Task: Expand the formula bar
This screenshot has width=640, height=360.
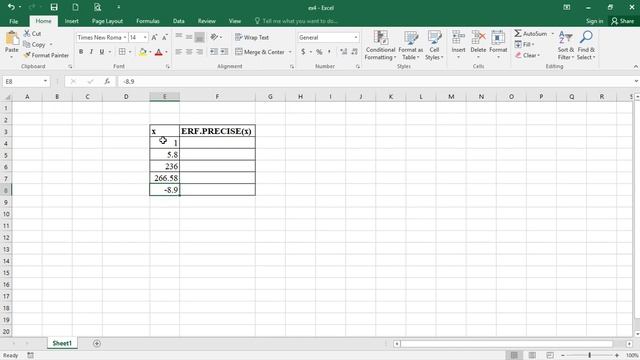Action: [x=636, y=82]
